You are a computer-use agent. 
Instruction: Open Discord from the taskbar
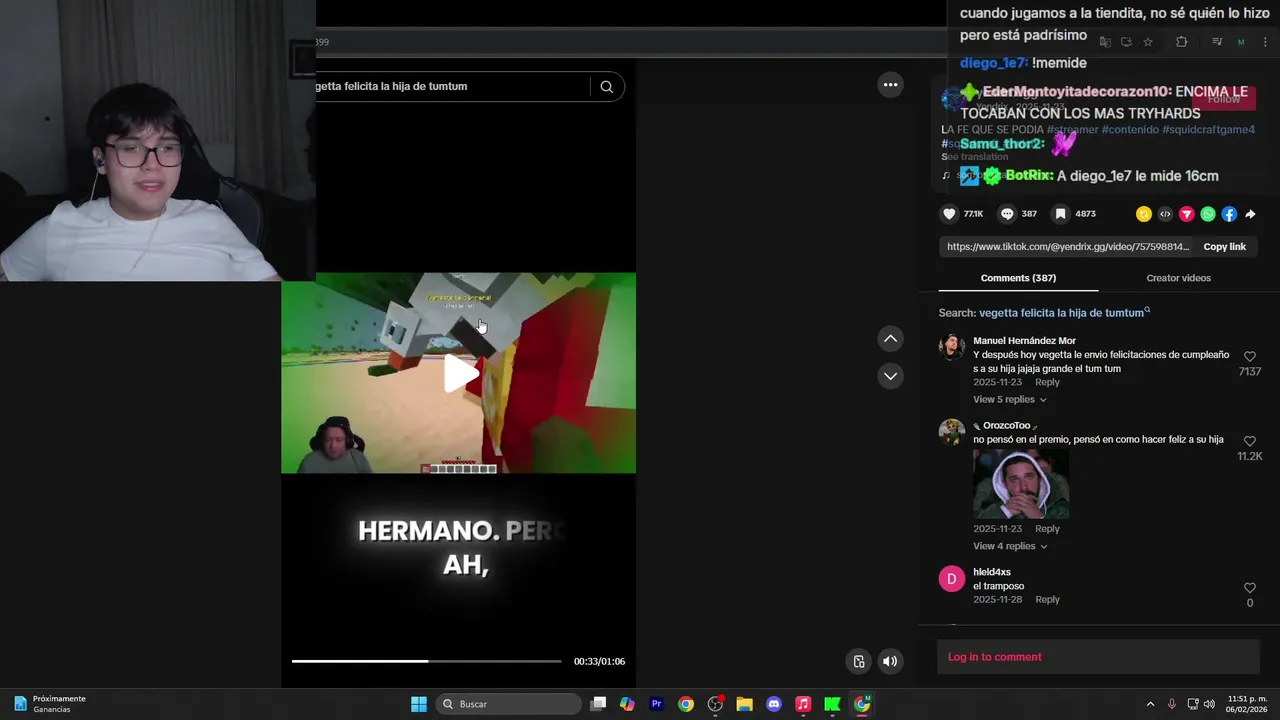tap(773, 704)
